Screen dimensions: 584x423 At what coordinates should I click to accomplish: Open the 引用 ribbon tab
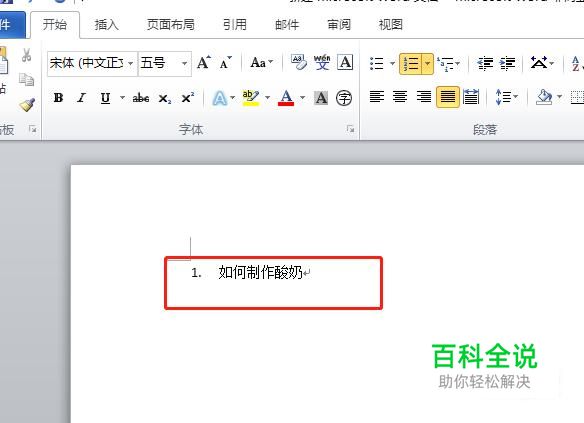point(235,25)
